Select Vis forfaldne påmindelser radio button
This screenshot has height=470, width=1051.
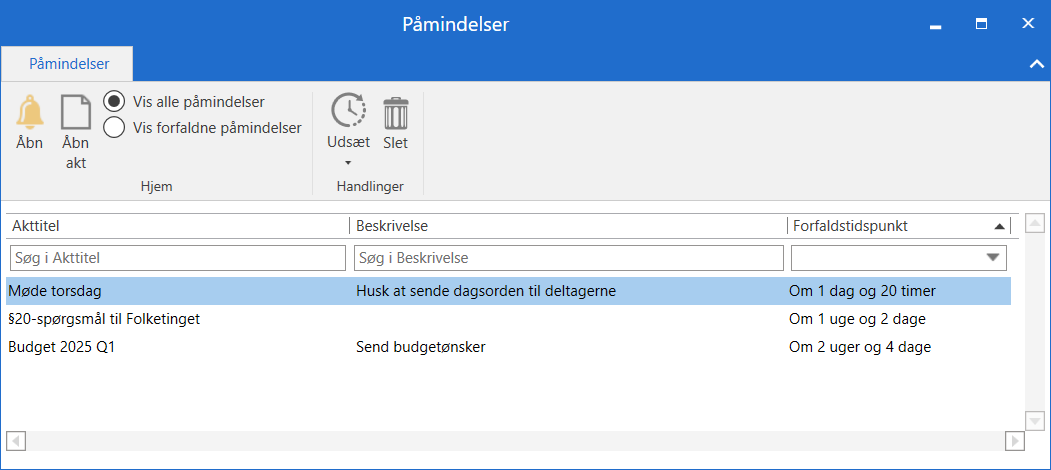pyautogui.click(x=115, y=127)
